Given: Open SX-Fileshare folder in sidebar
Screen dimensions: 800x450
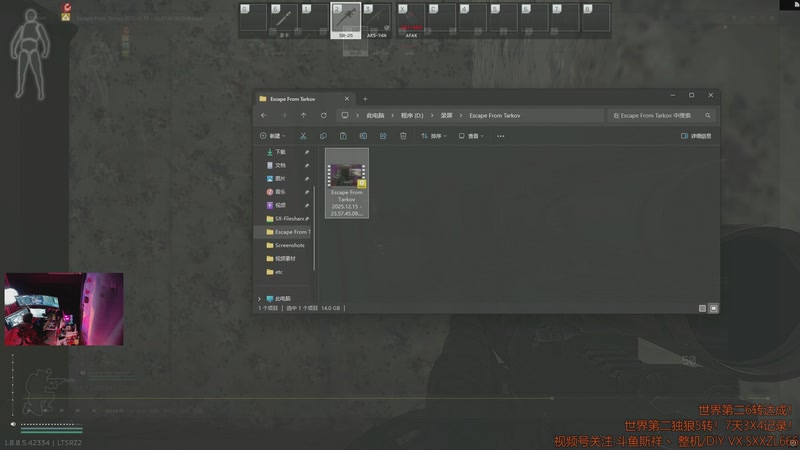Looking at the screenshot, I should pyautogui.click(x=288, y=218).
